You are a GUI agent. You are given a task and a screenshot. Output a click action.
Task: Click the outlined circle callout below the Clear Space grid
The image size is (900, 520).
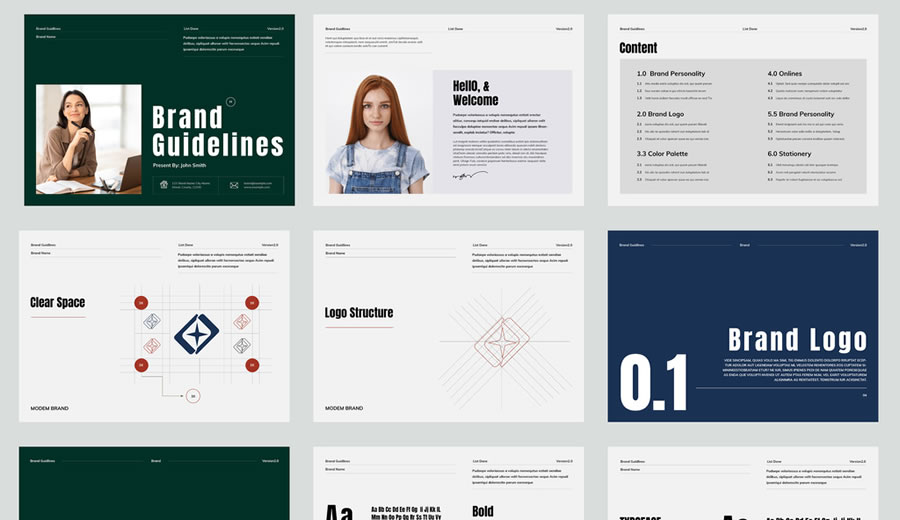[193, 396]
